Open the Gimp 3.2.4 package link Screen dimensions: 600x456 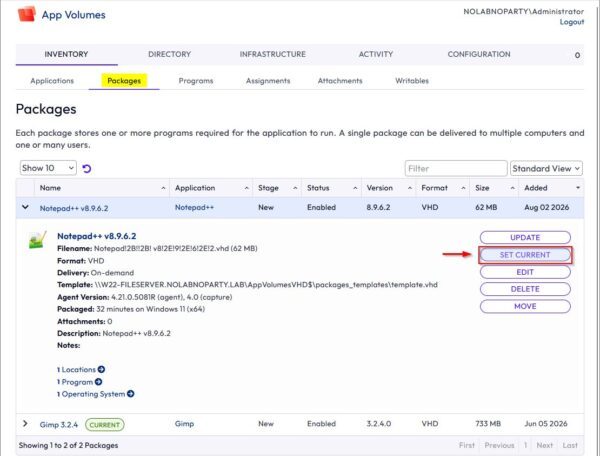(x=59, y=425)
